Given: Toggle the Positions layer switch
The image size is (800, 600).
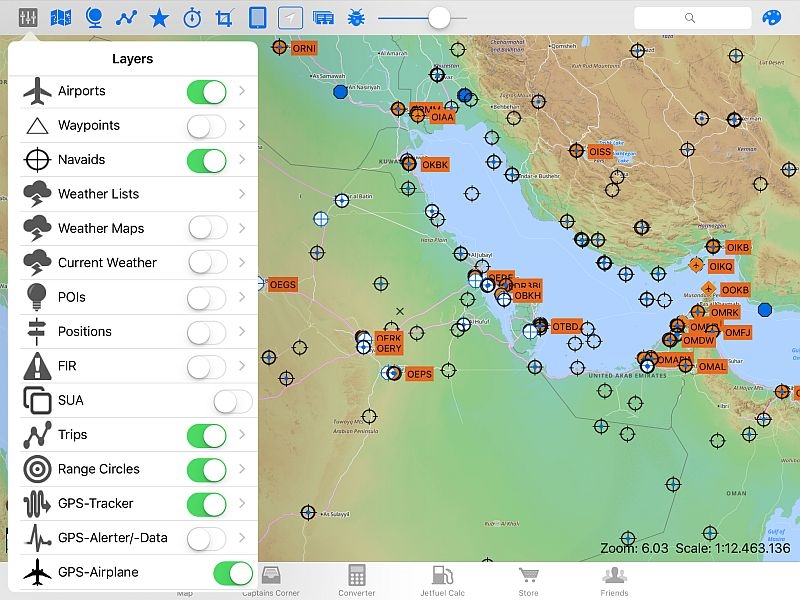Looking at the screenshot, I should coord(207,332).
